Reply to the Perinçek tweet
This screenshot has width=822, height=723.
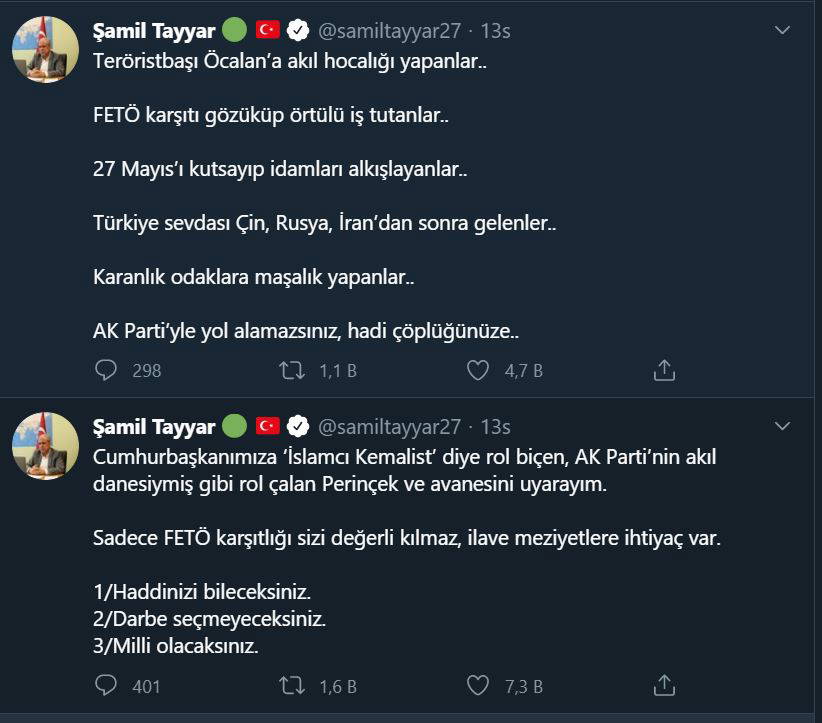click(107, 686)
